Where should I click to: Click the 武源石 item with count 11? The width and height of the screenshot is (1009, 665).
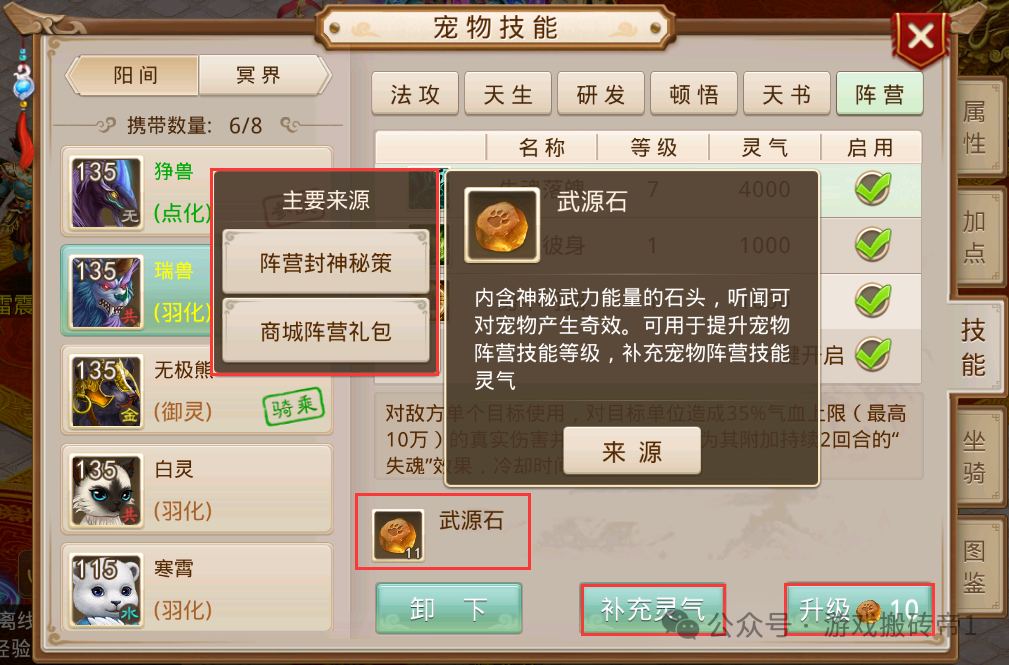(x=398, y=536)
